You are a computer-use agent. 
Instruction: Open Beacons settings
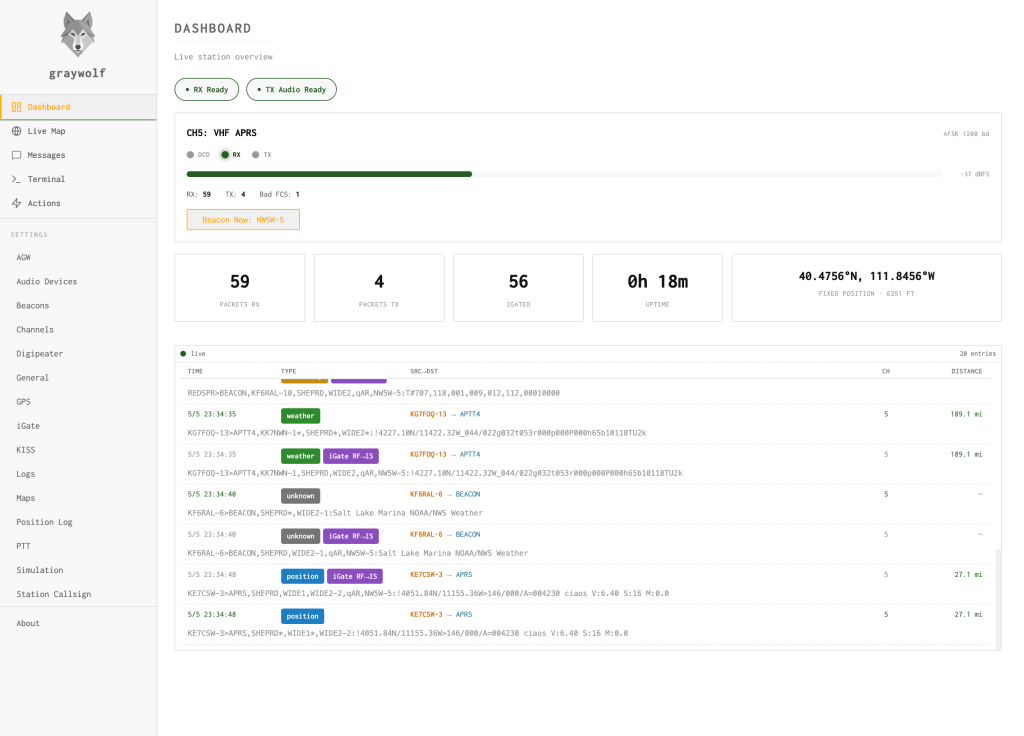78,306
